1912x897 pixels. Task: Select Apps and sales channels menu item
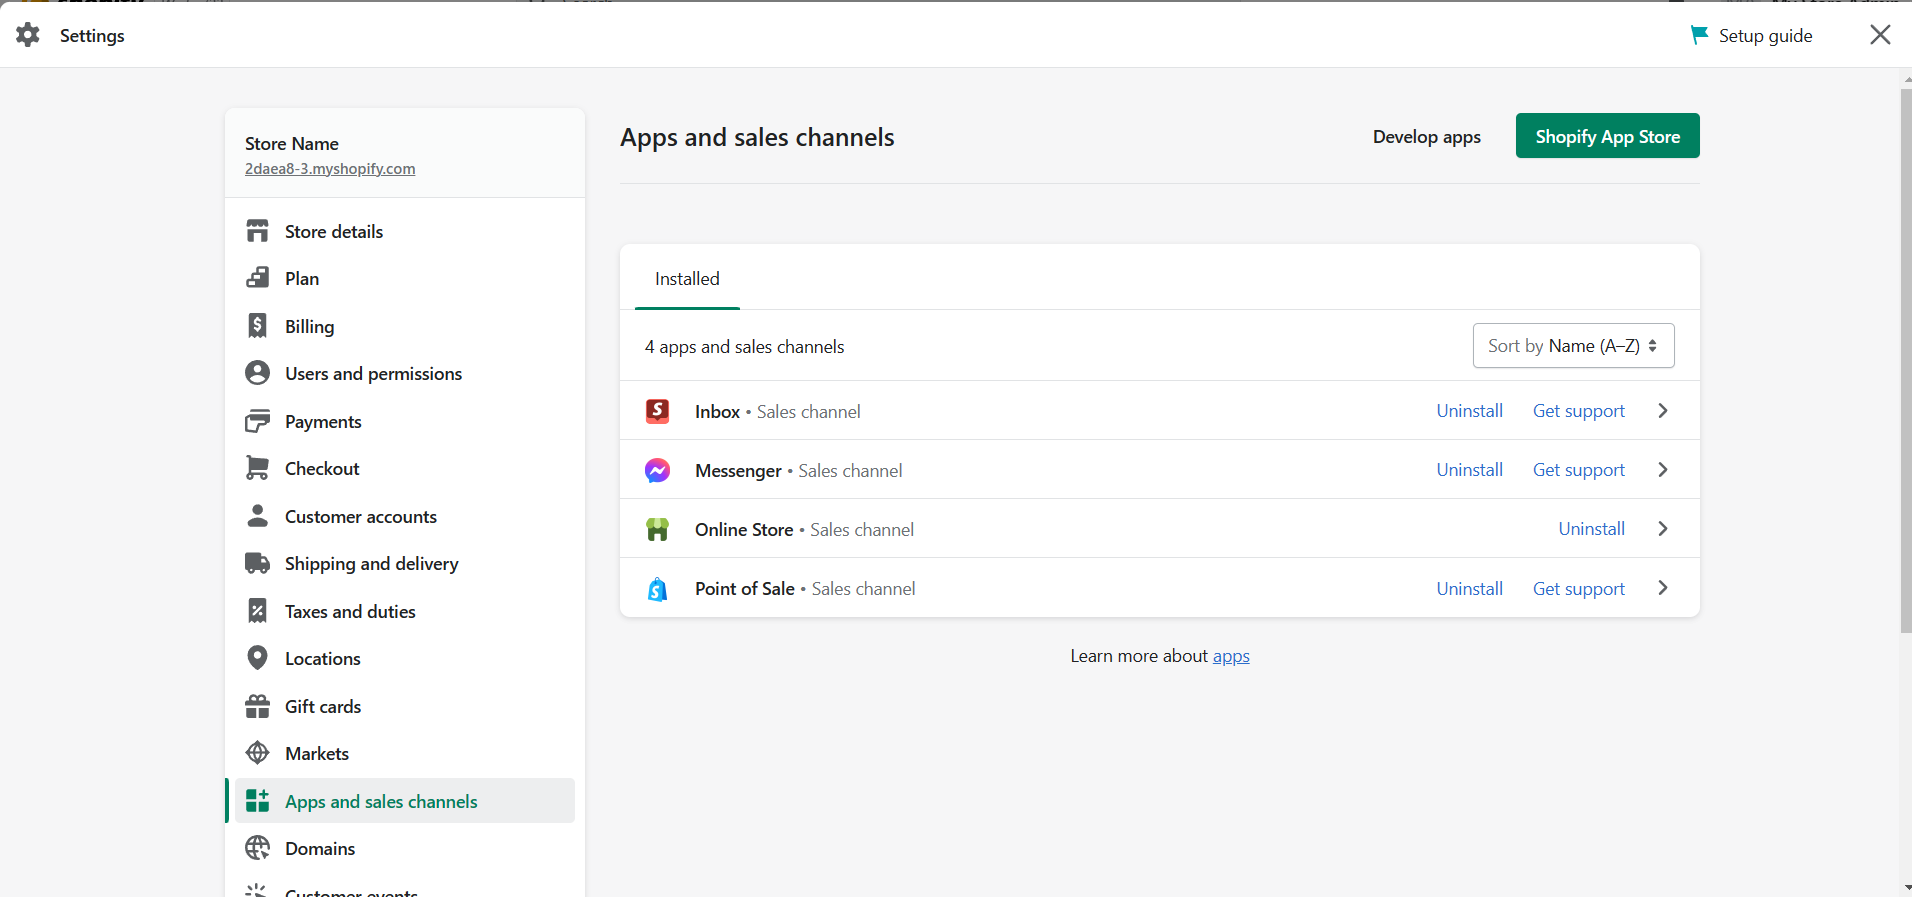[405, 801]
